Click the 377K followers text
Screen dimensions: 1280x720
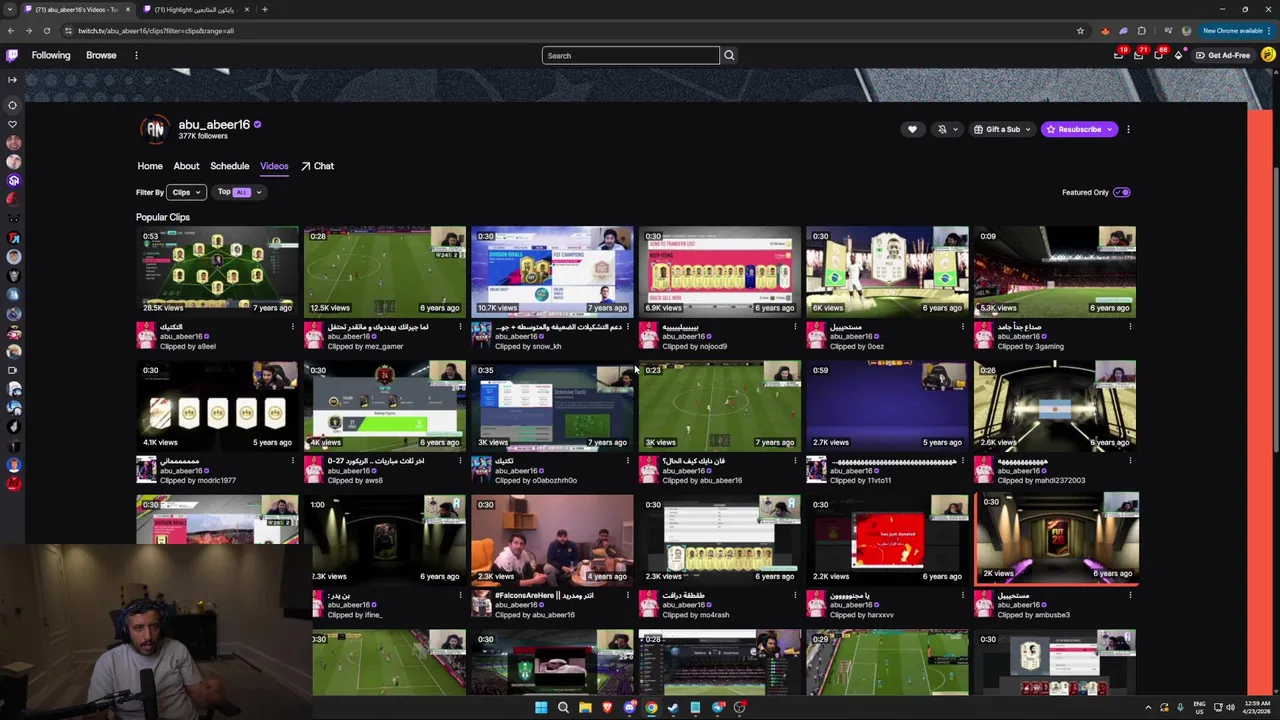pos(203,136)
